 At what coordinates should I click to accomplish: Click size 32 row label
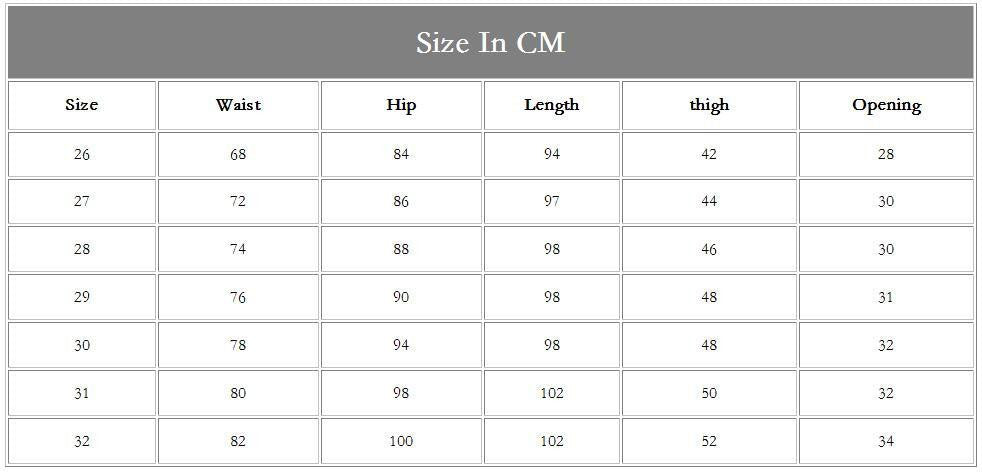[x=82, y=441]
